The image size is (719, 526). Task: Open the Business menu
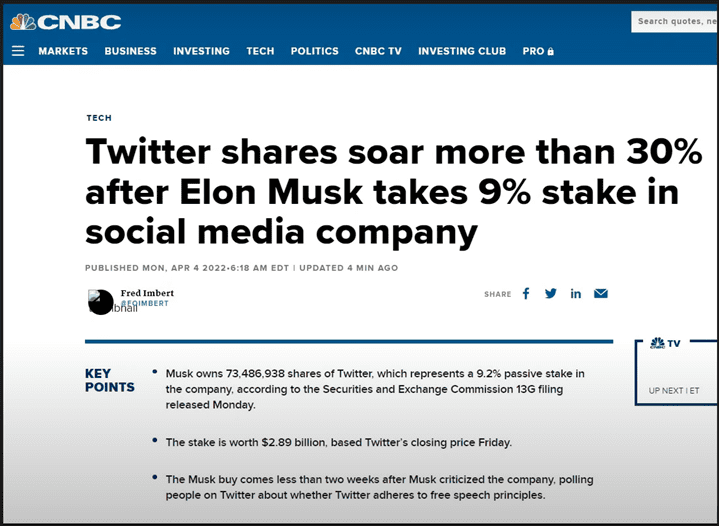(130, 51)
